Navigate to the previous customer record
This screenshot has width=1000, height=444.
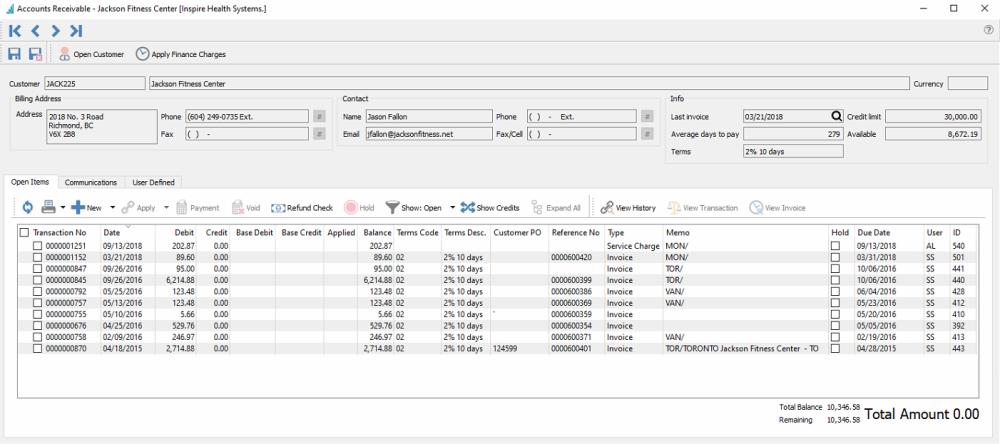point(35,31)
